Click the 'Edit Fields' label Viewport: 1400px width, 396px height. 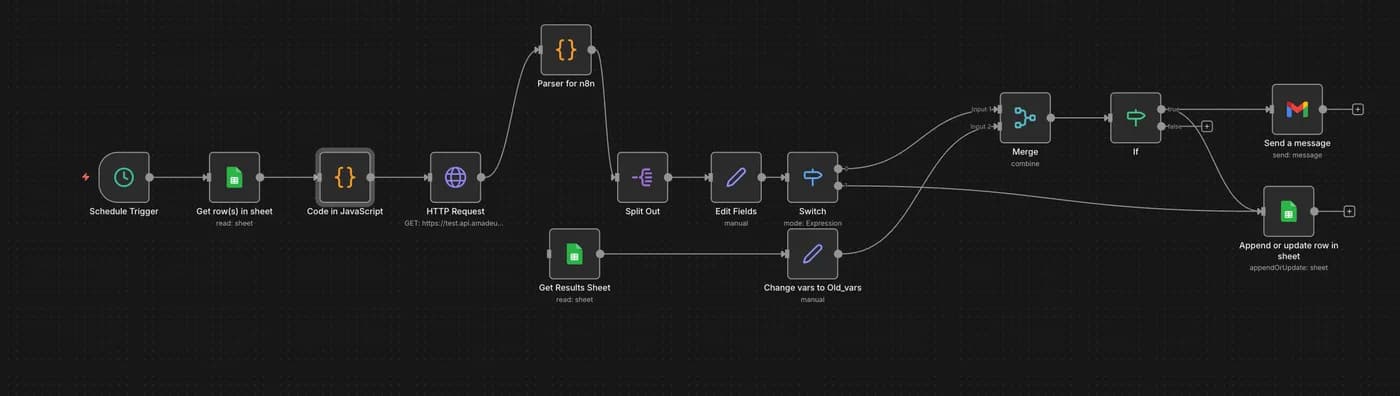coord(736,212)
